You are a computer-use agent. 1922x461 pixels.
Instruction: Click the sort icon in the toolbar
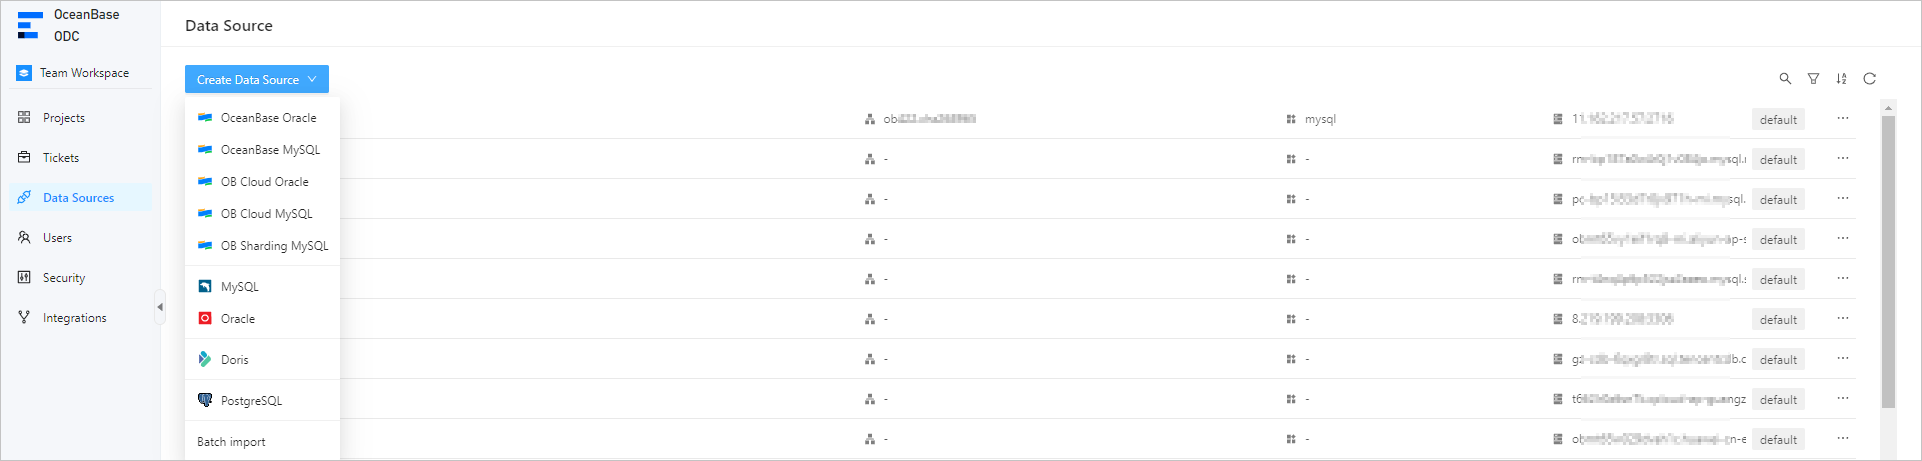click(x=1841, y=79)
